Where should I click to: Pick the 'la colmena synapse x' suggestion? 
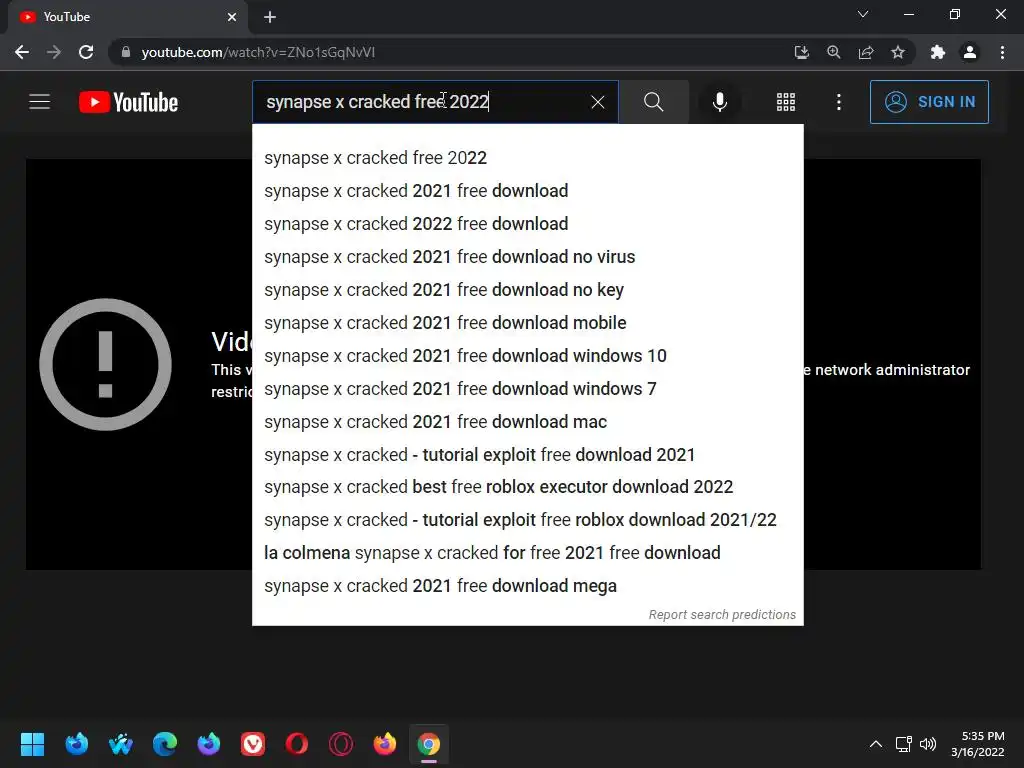pyautogui.click(x=528, y=553)
